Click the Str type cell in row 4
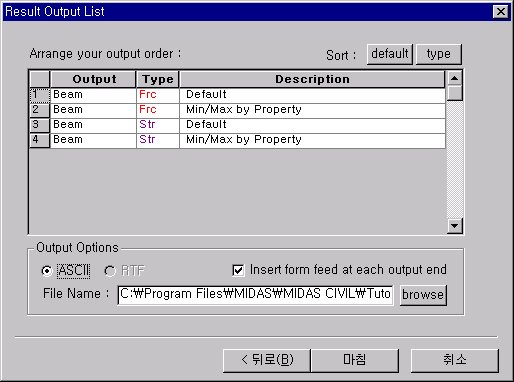This screenshot has width=514, height=382. [158, 140]
